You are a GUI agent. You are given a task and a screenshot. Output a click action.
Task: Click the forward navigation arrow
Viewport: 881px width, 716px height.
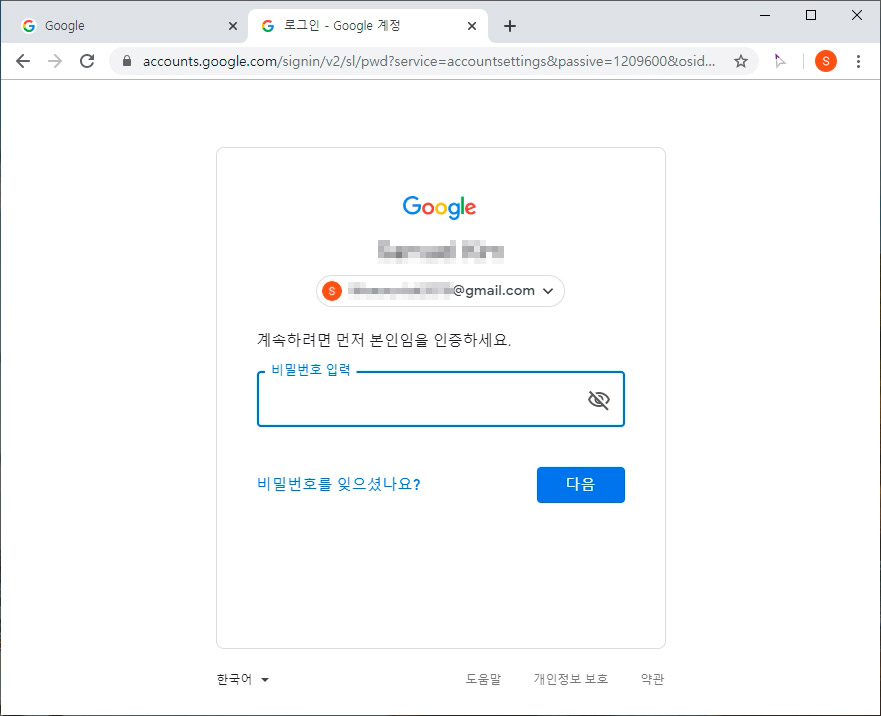[55, 61]
